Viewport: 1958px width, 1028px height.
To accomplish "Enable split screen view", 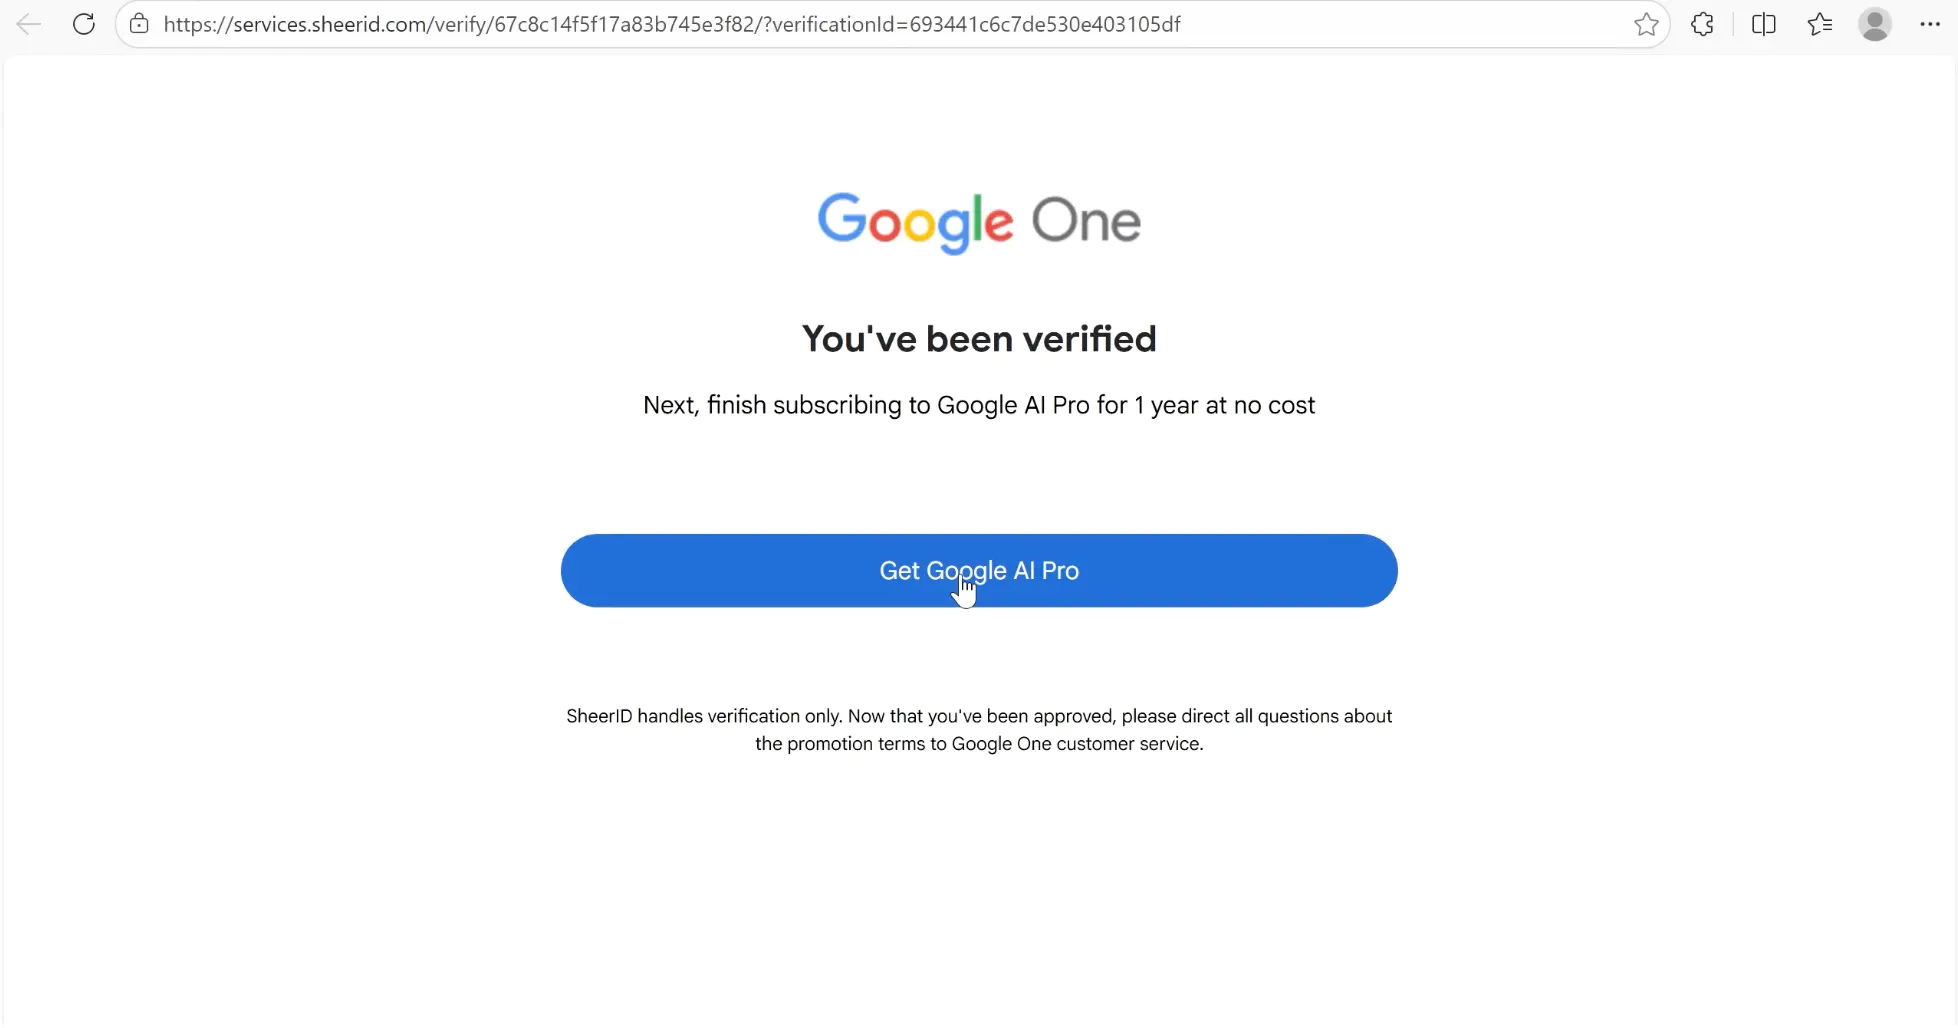I will (1764, 24).
